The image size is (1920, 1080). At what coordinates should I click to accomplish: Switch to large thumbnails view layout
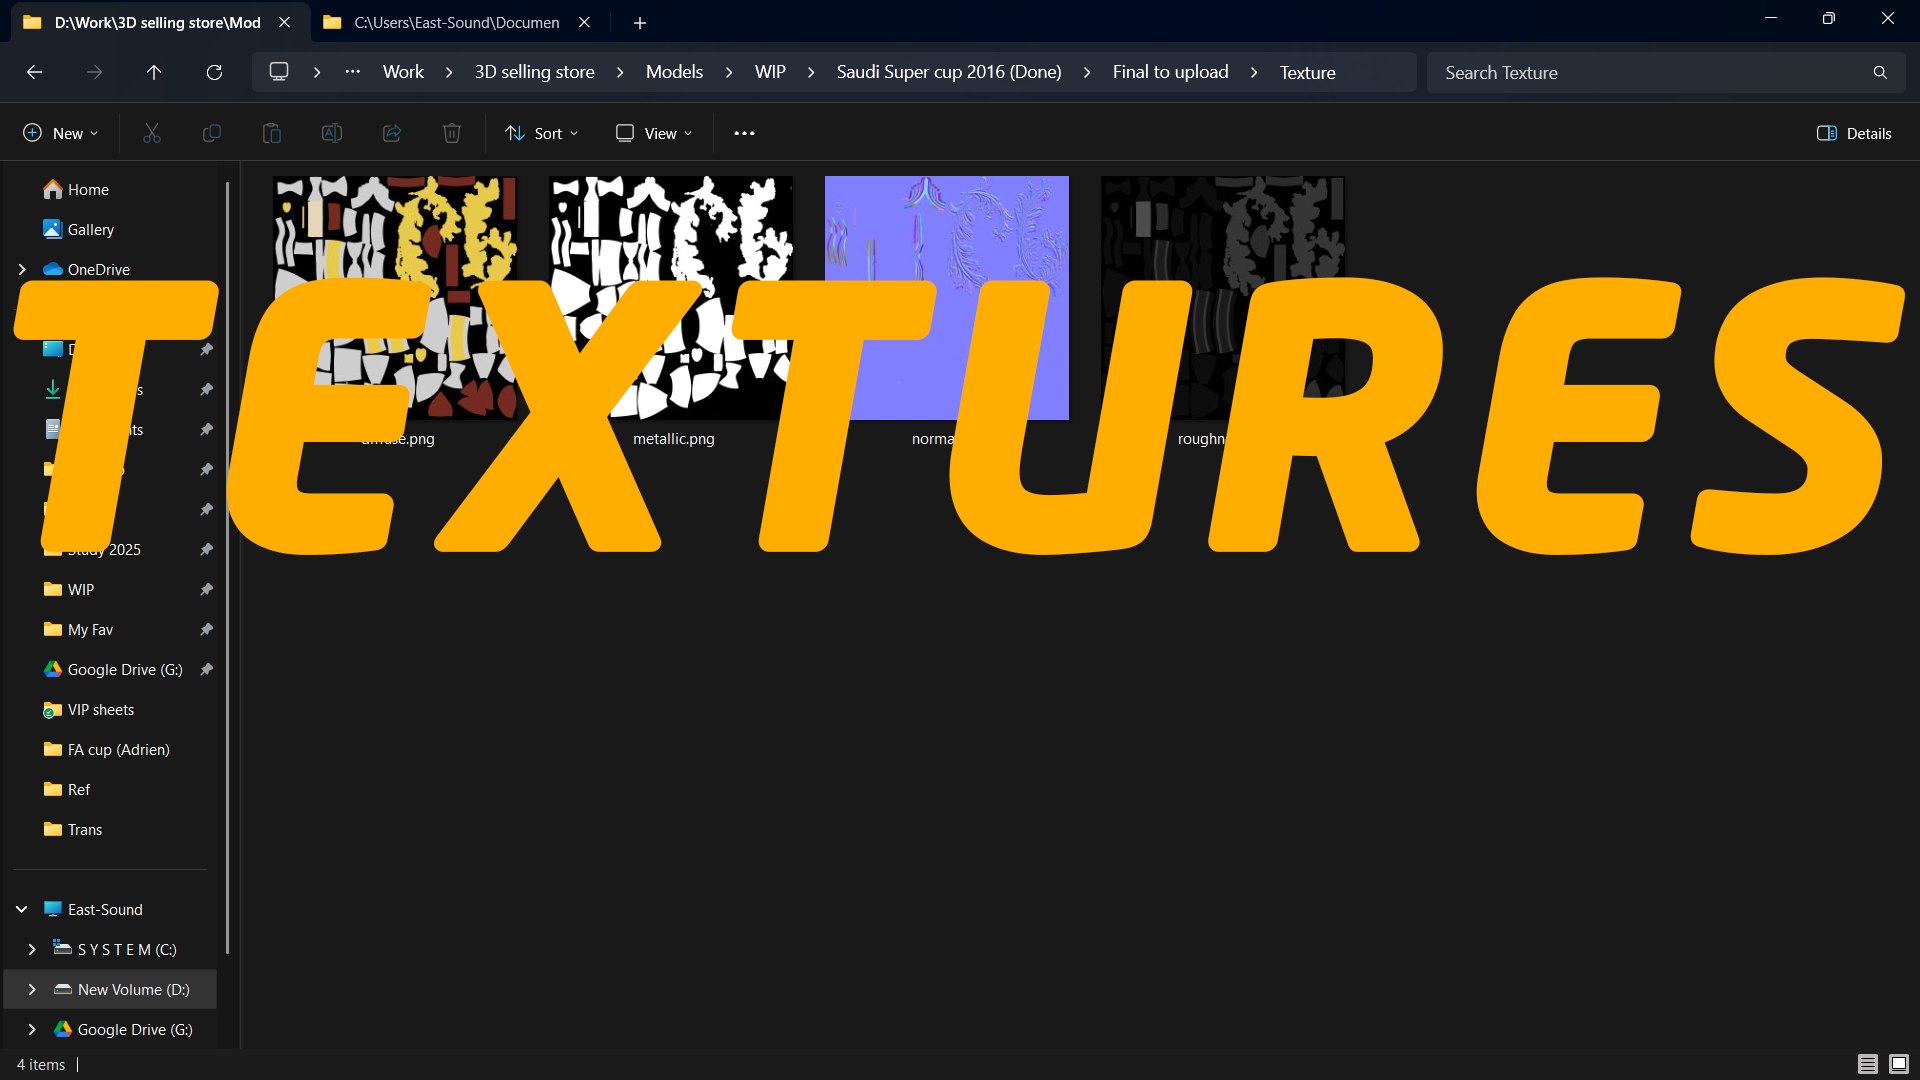(x=1899, y=1064)
